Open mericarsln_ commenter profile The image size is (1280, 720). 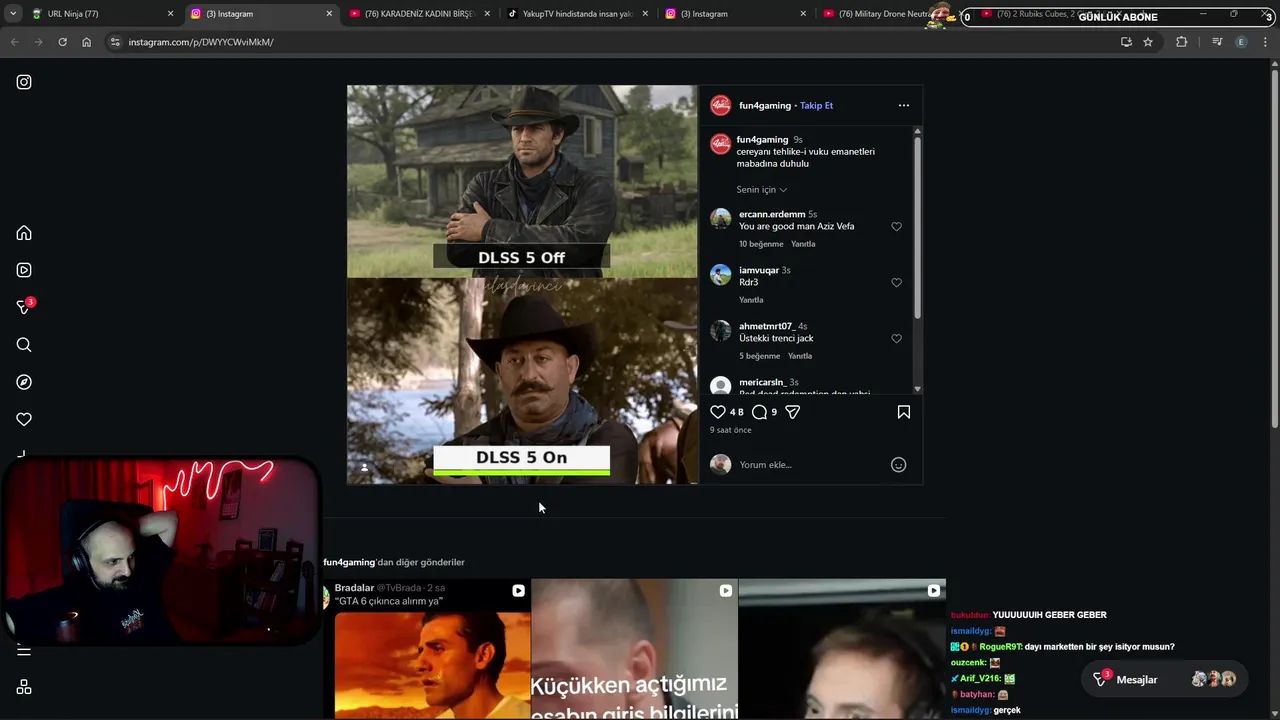[x=765, y=383]
